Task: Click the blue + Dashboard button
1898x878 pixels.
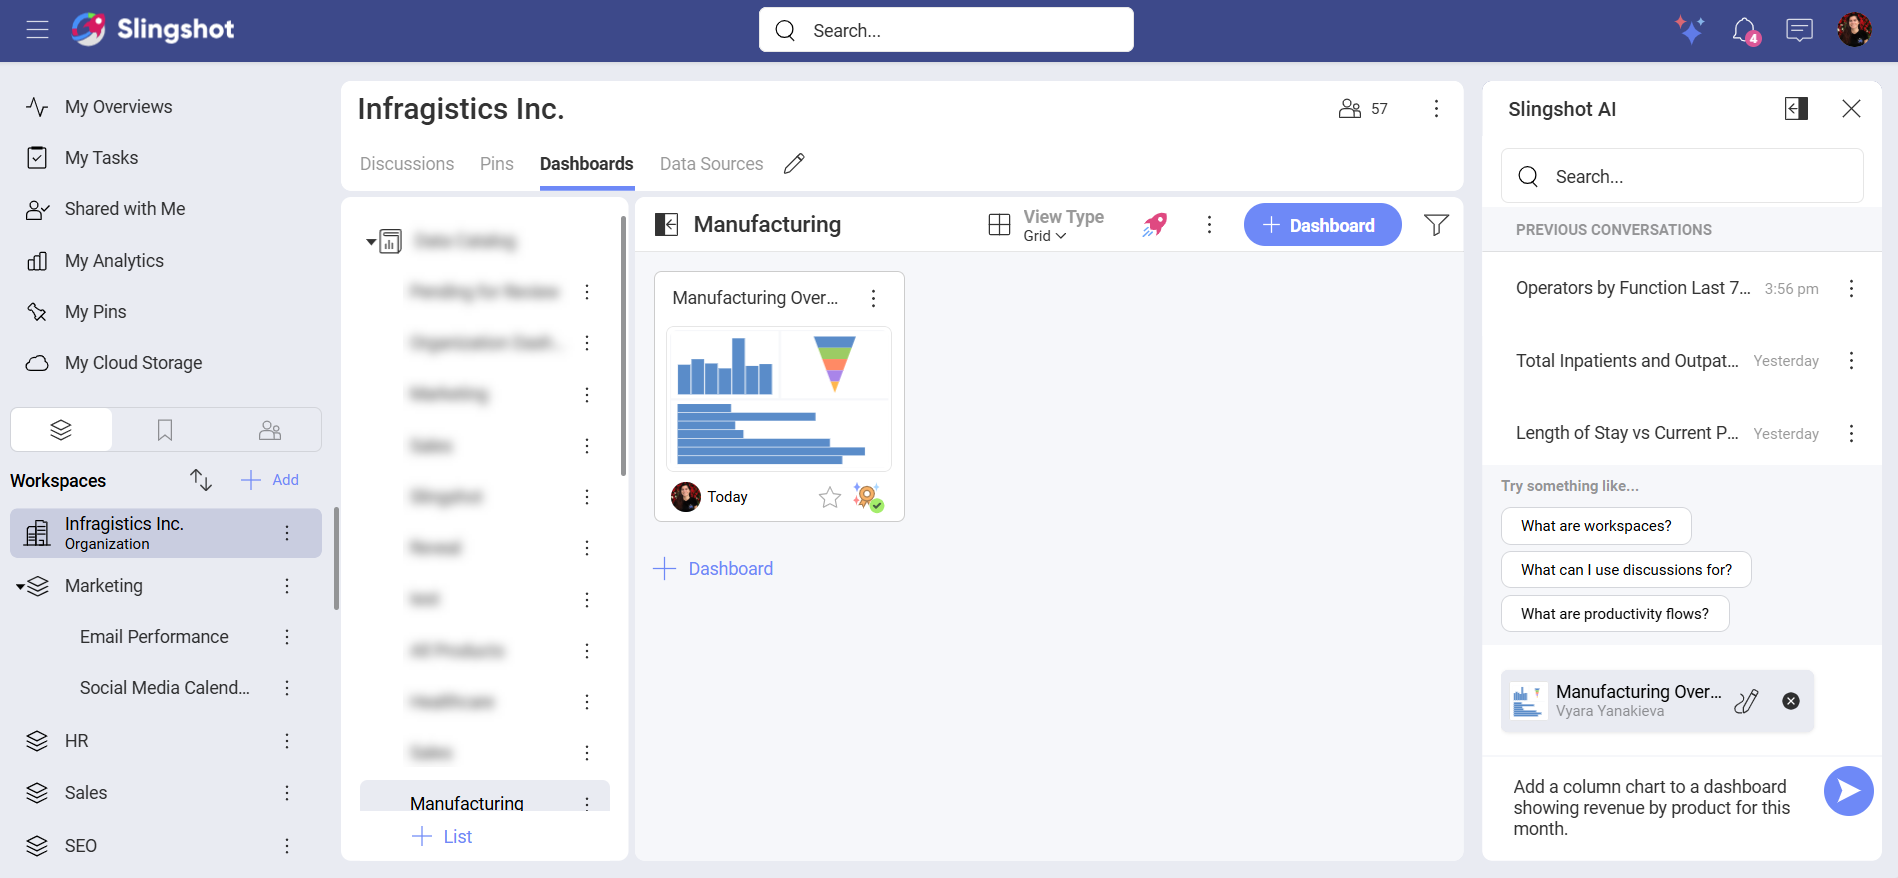Action: coord(1322,225)
